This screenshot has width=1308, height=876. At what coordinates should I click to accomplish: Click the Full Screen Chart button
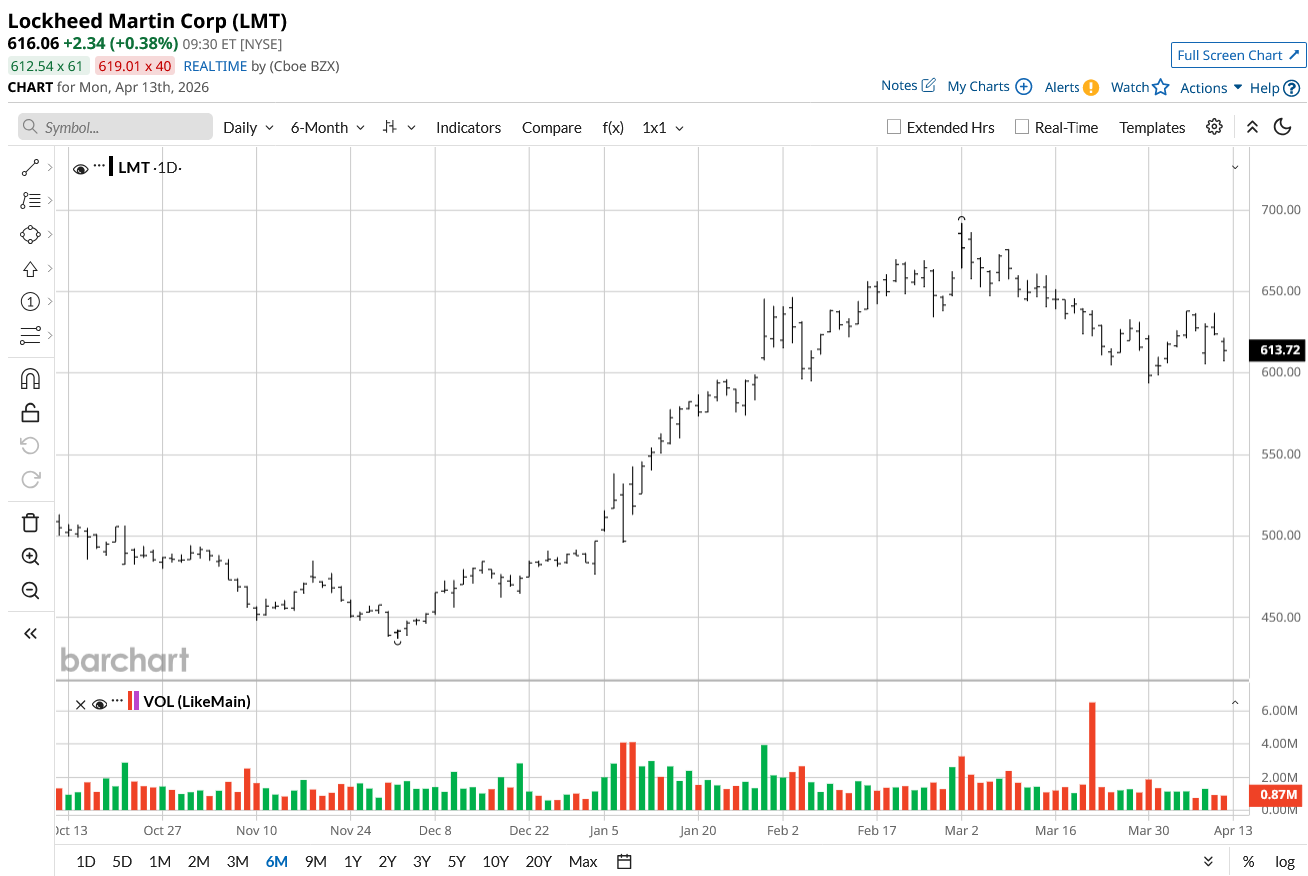coord(1238,55)
